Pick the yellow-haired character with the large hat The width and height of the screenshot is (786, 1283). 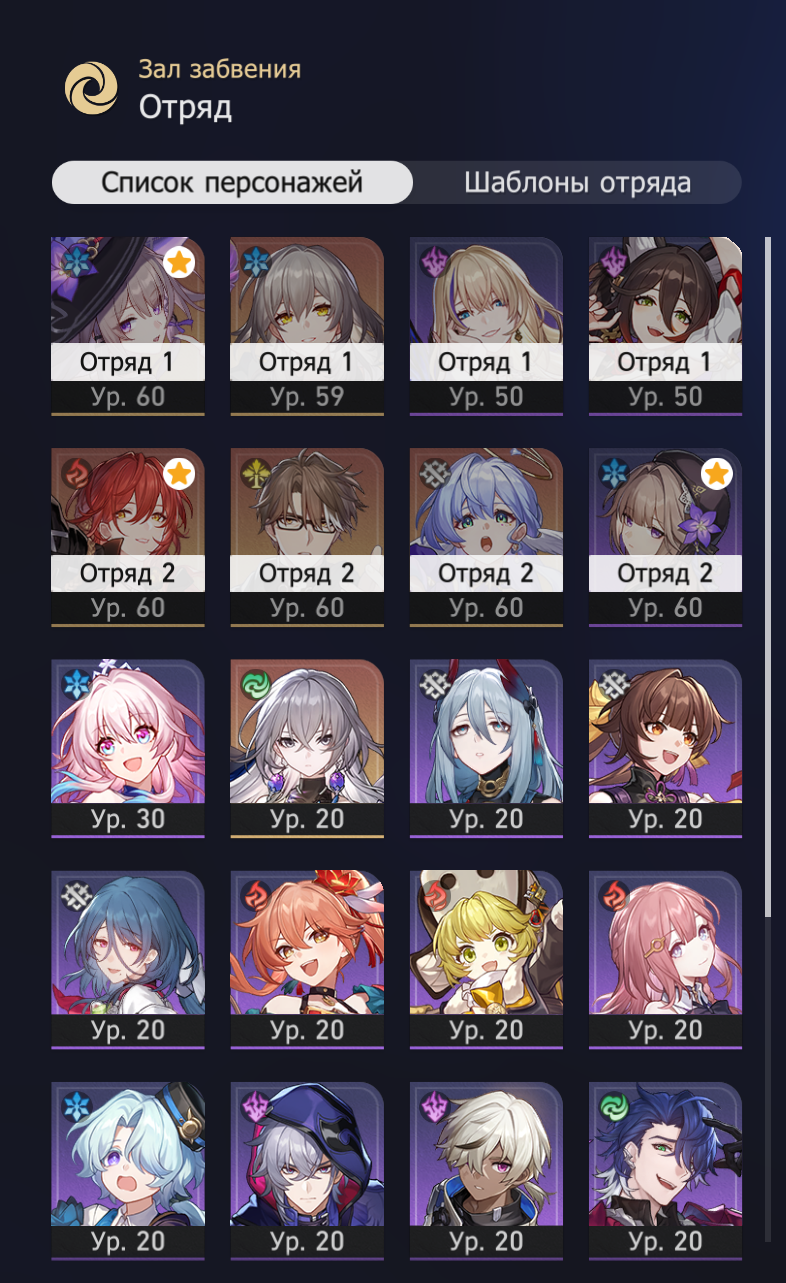[x=486, y=960]
